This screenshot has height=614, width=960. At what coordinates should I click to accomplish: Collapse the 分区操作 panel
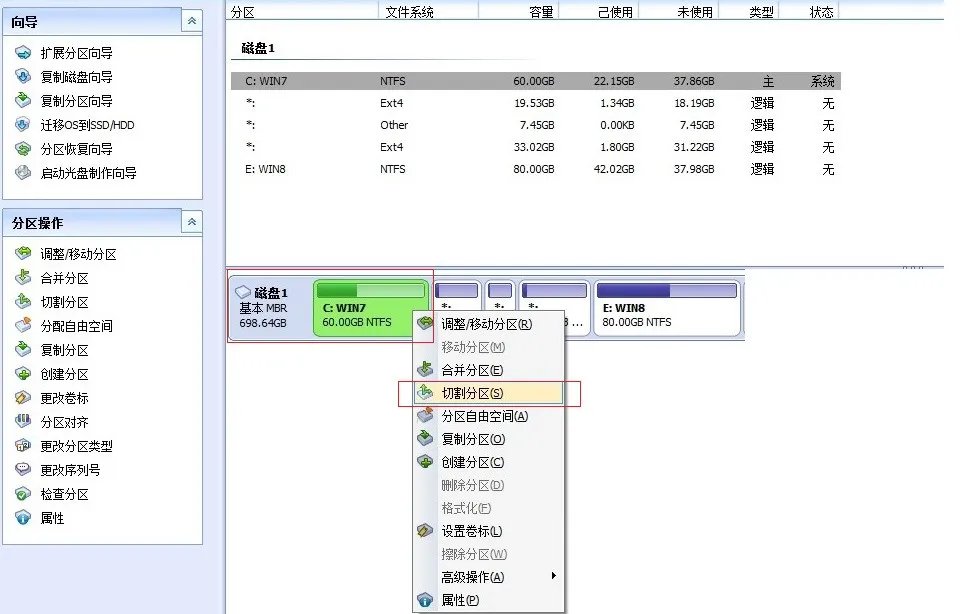pyautogui.click(x=190, y=222)
